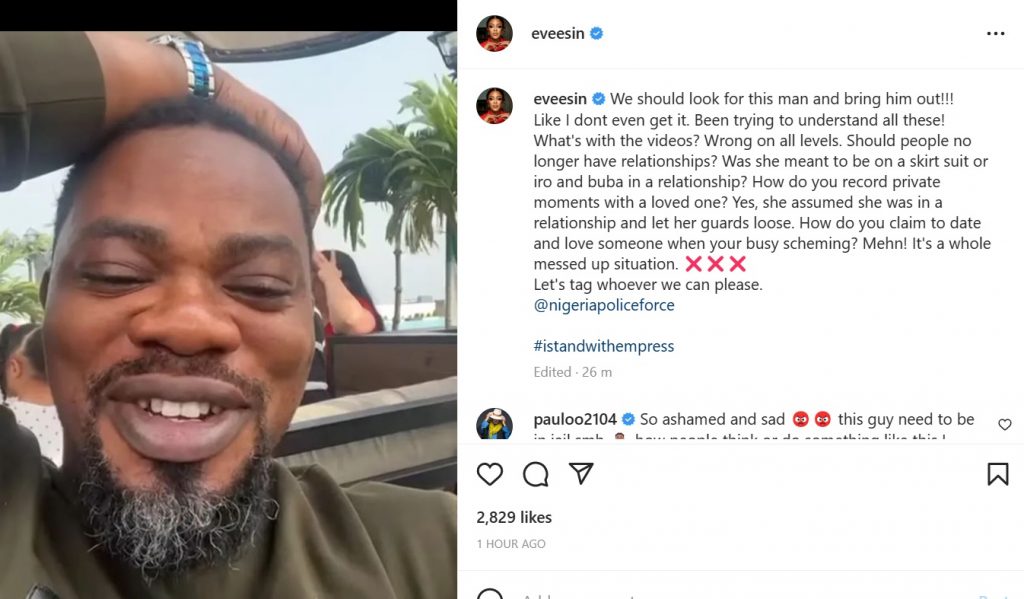View the 2,829 likes list
The width and height of the screenshot is (1024, 599).
[x=514, y=517]
